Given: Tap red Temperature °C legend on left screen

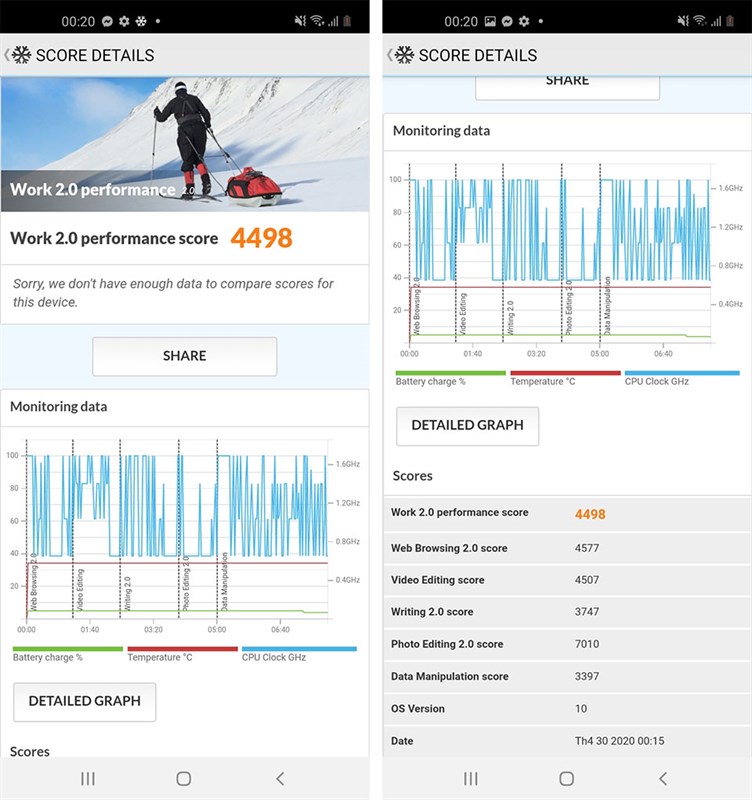Looking at the screenshot, I should pos(182,654).
